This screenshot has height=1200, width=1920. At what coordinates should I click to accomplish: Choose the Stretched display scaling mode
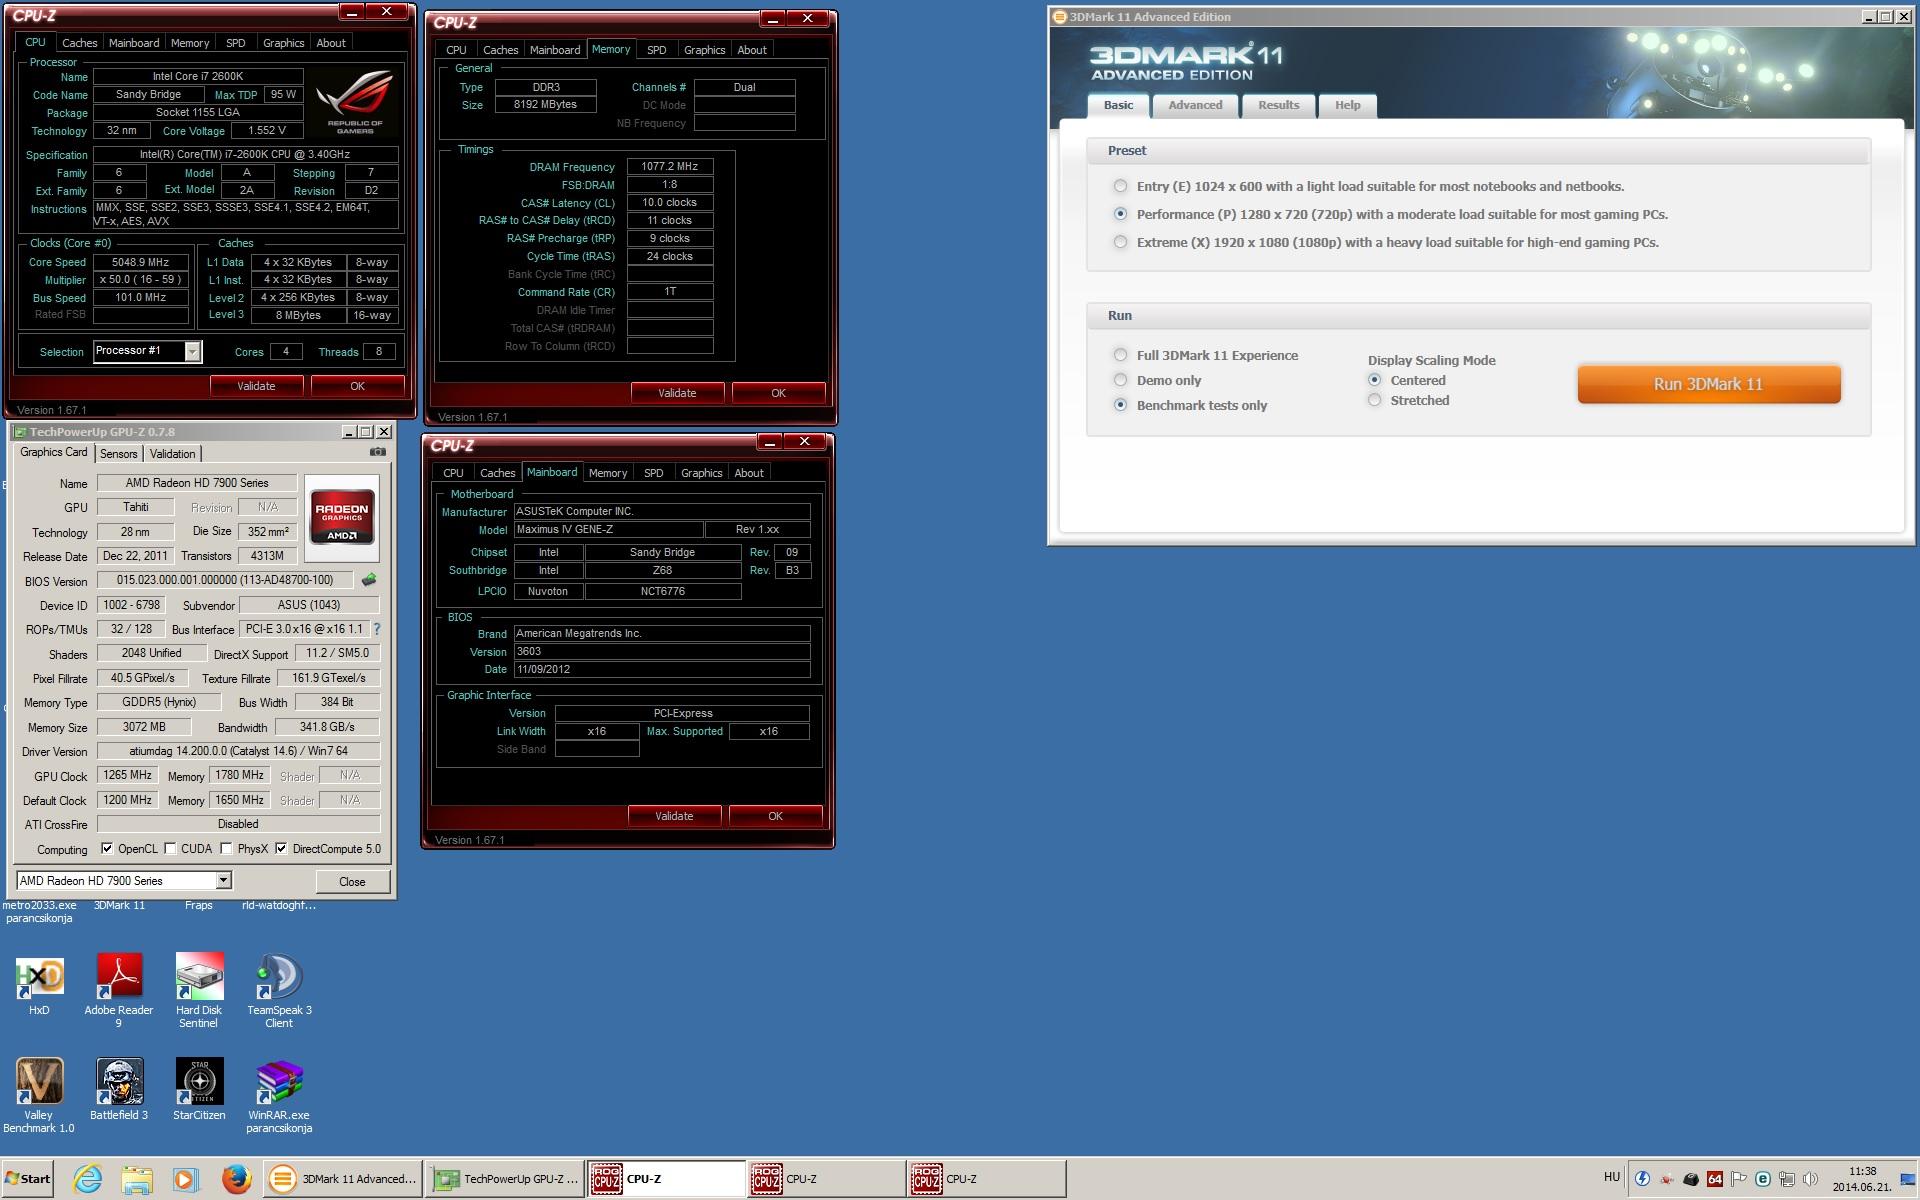(1374, 400)
